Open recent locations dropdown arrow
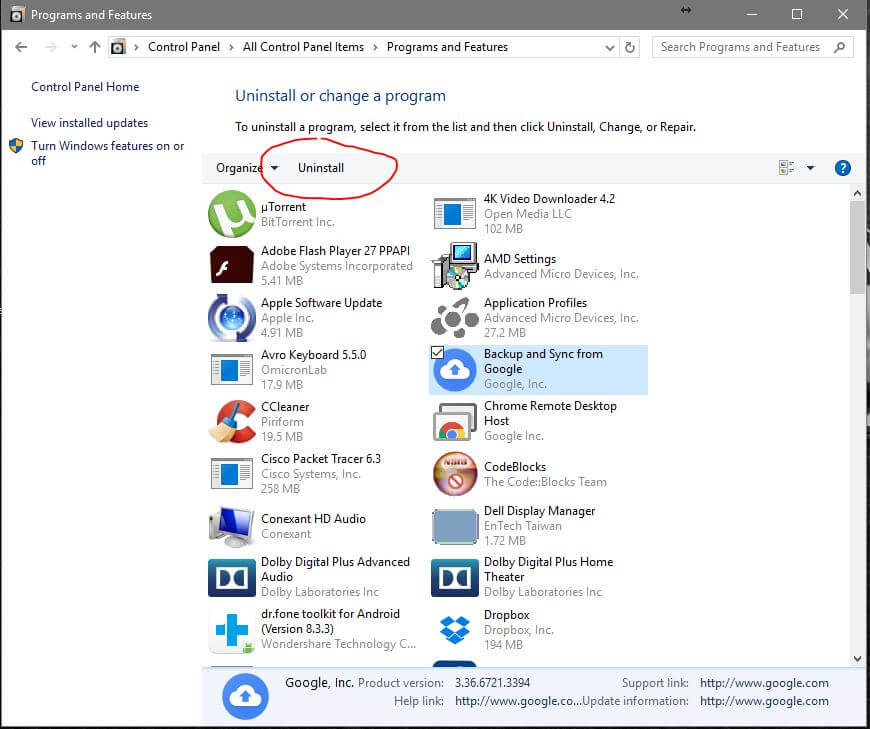This screenshot has width=870, height=729. pyautogui.click(x=74, y=47)
